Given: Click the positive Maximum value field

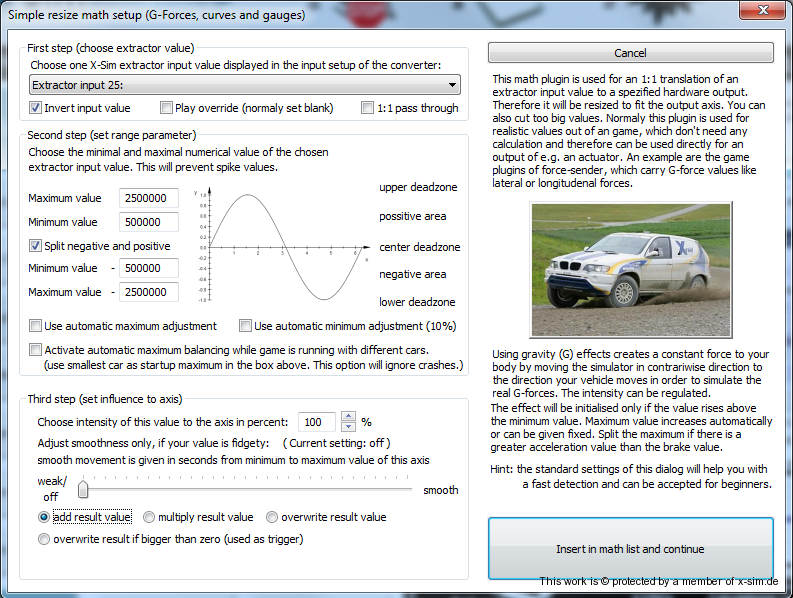Looking at the screenshot, I should 148,198.
